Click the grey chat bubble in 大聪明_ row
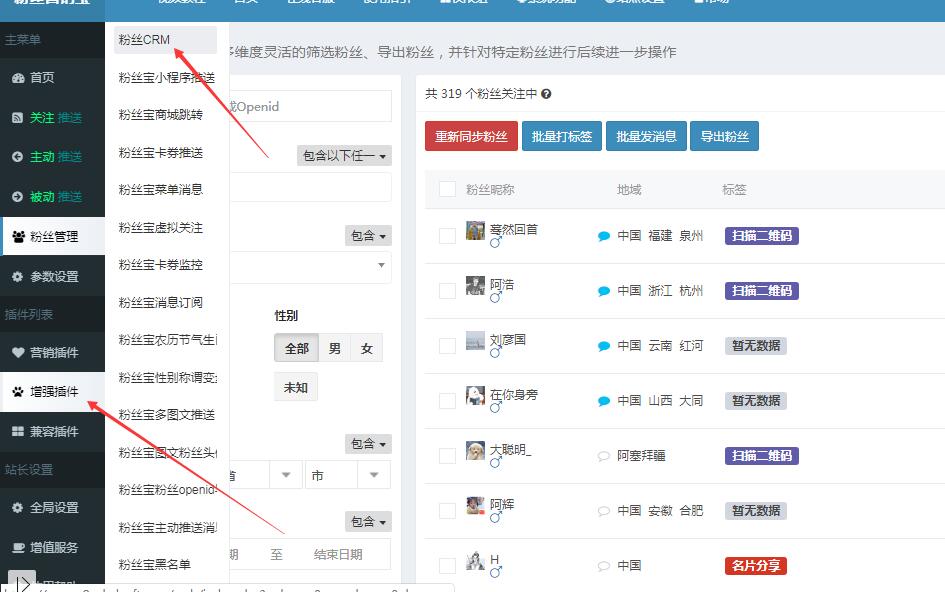Screen dimensions: 945x592 603,456
